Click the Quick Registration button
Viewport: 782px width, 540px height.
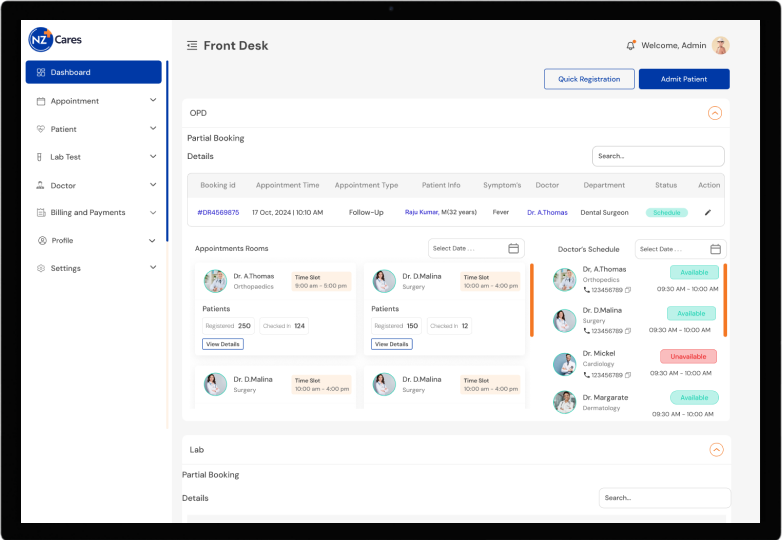[589, 79]
